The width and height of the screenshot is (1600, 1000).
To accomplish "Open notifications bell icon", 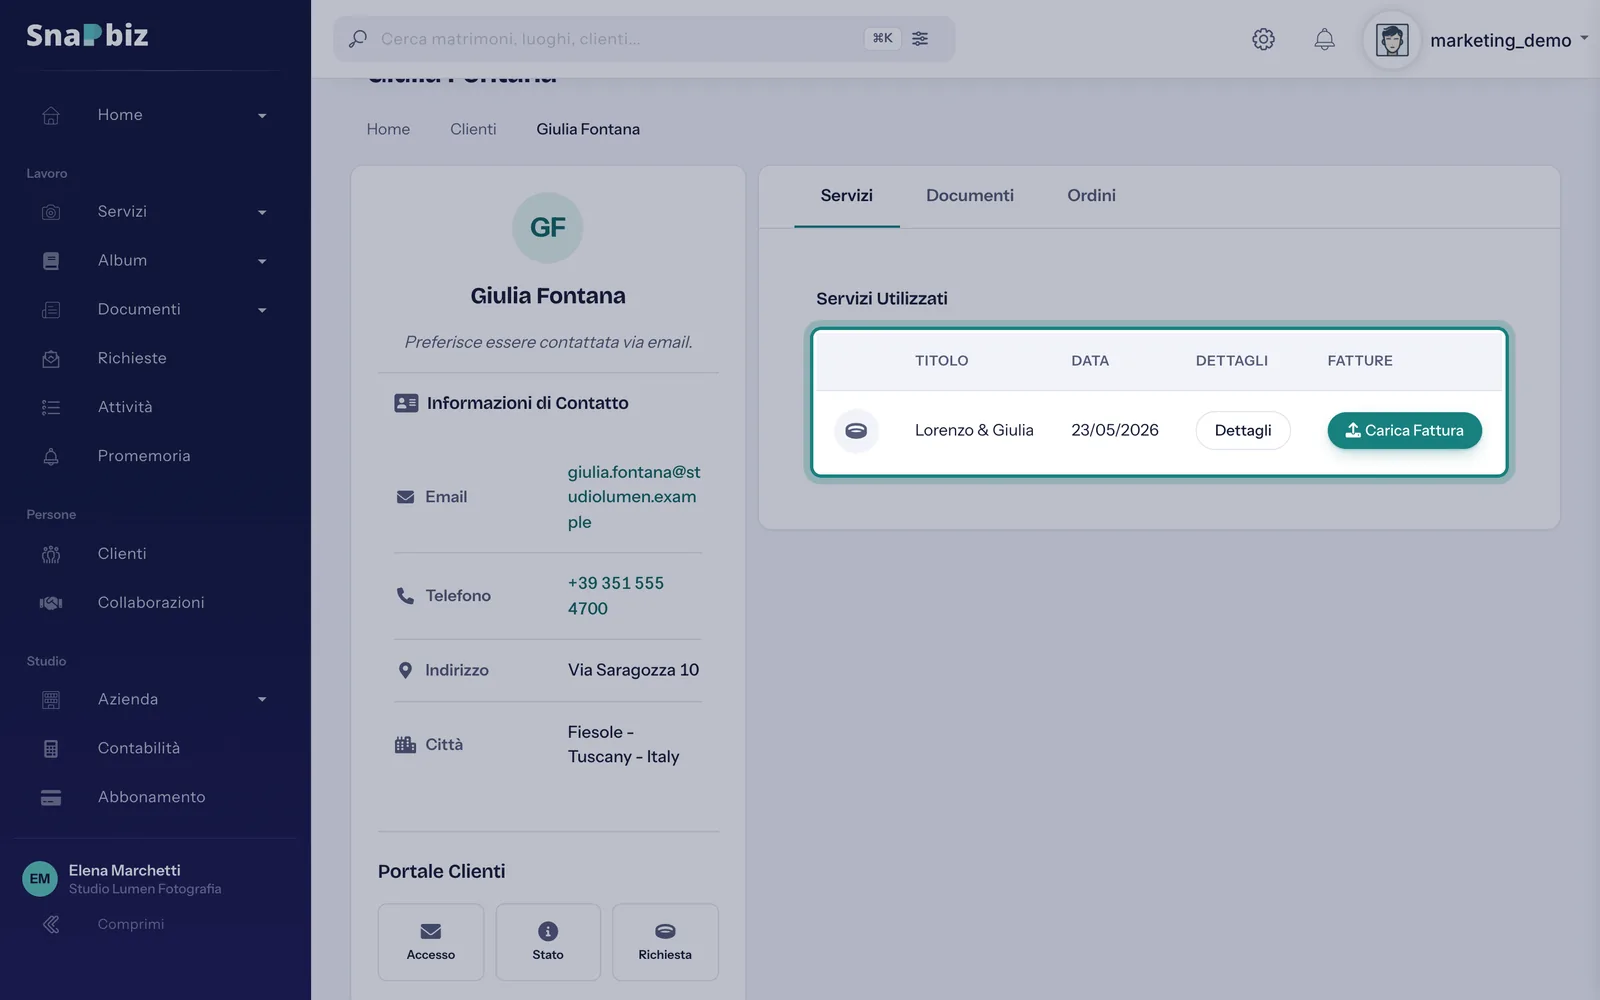I will coord(1324,39).
